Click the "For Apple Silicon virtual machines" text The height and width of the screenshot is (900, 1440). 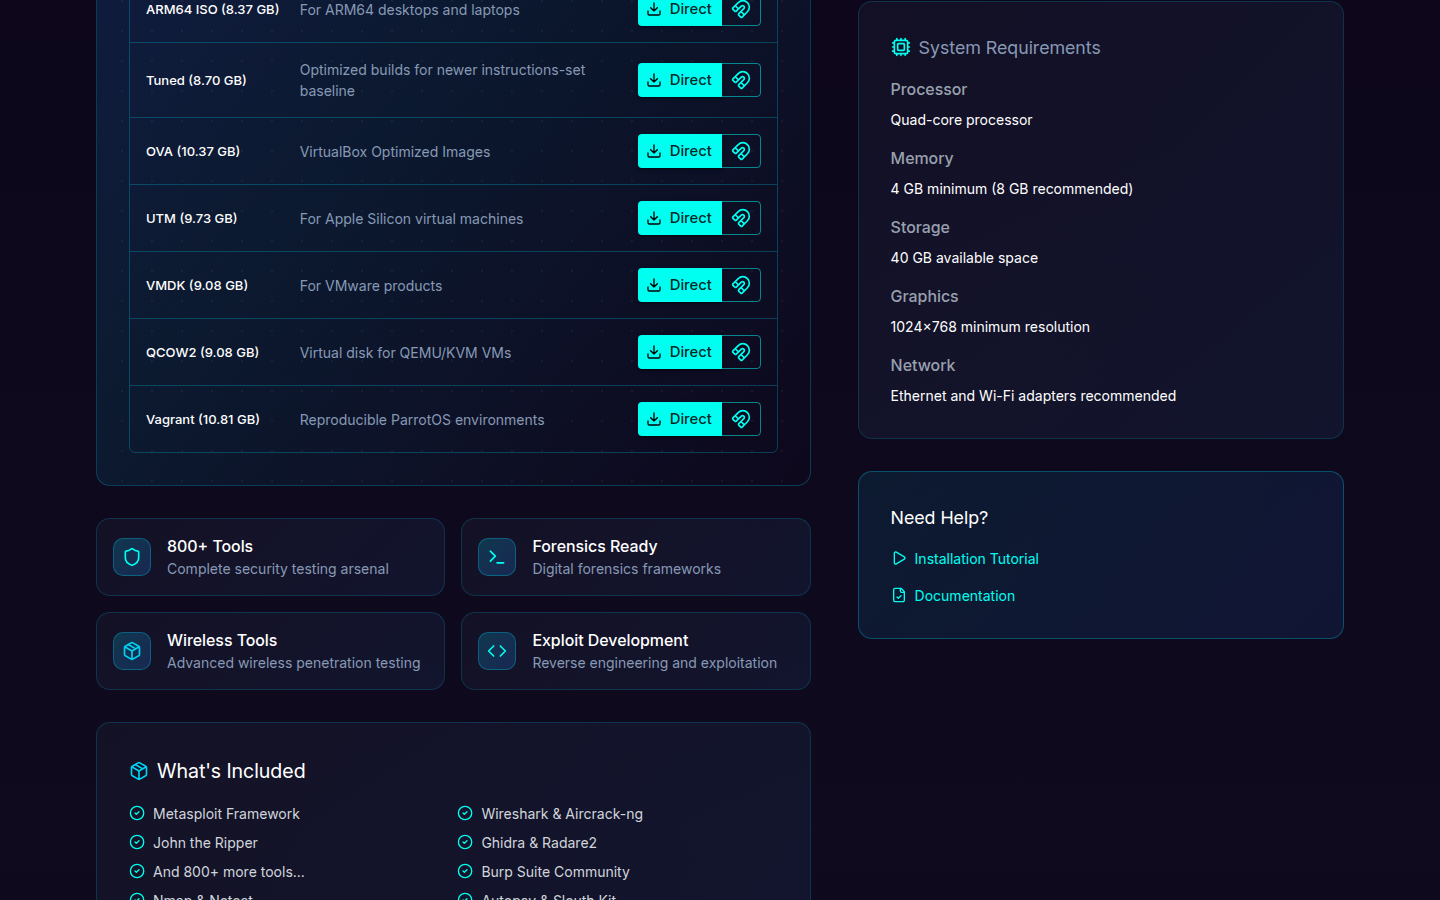click(411, 219)
